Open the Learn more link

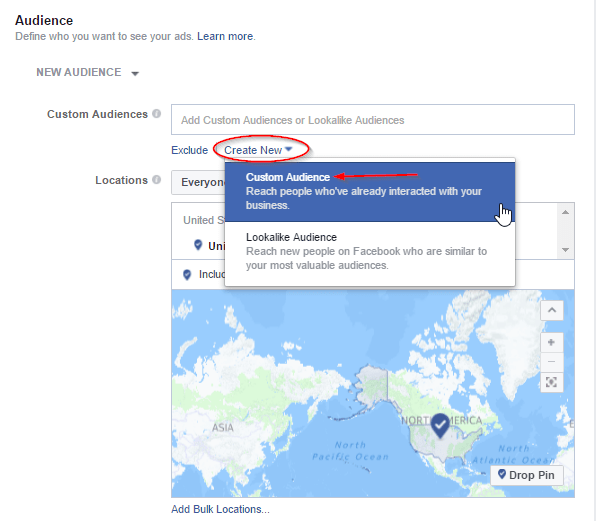(225, 36)
